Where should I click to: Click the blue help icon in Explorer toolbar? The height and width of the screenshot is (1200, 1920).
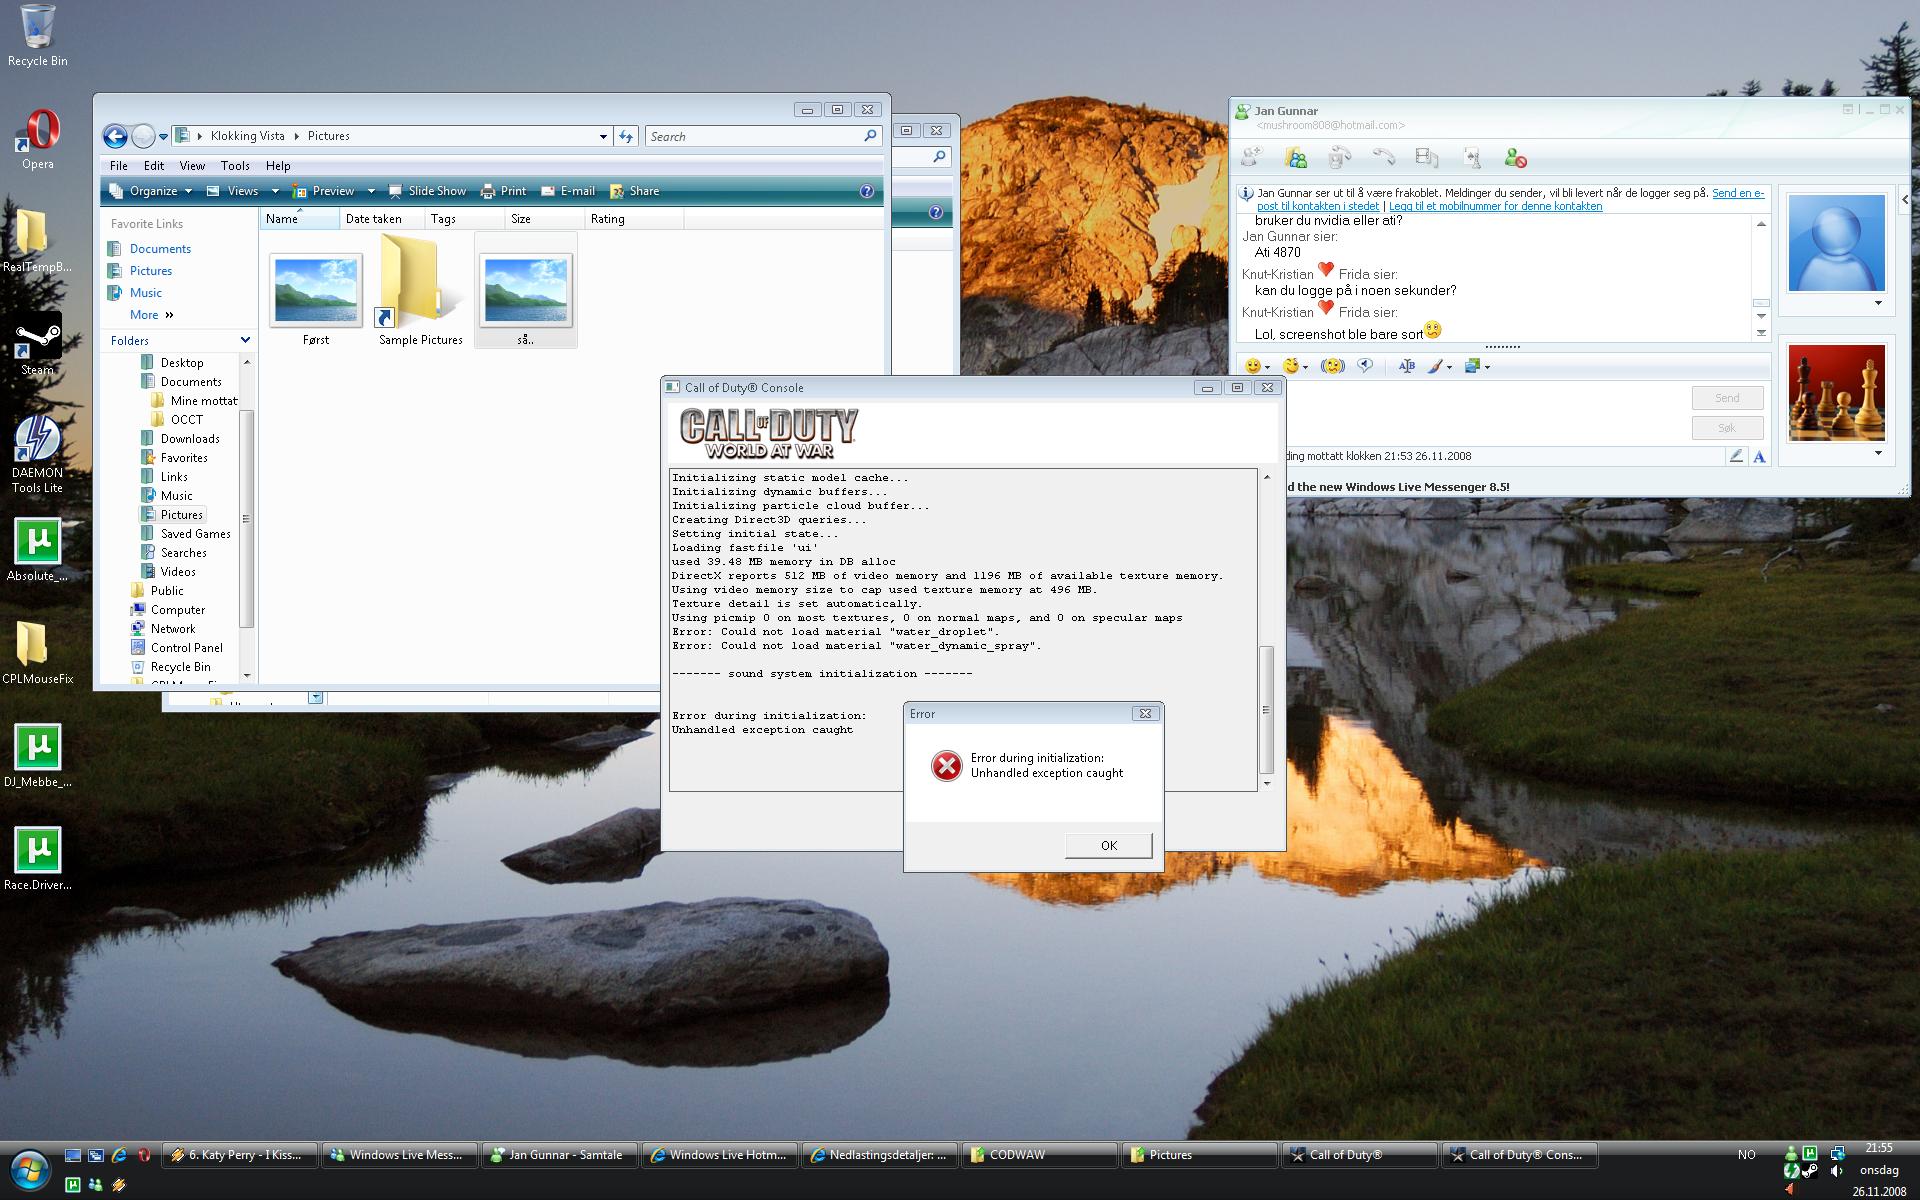(x=867, y=191)
